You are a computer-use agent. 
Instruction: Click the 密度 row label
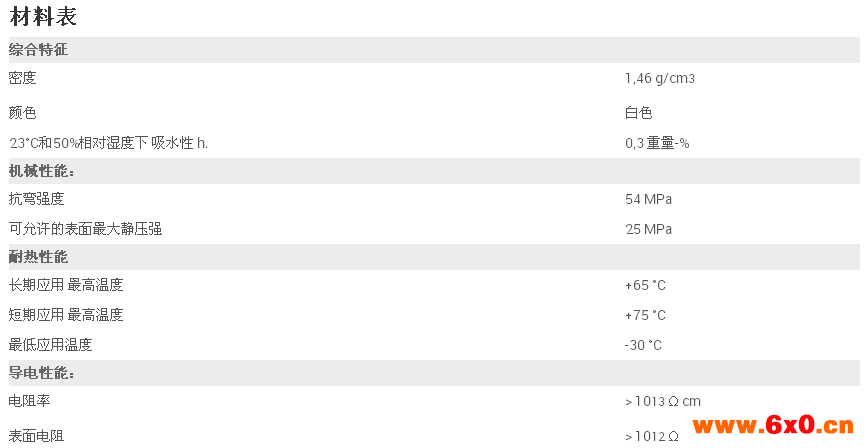tap(23, 78)
